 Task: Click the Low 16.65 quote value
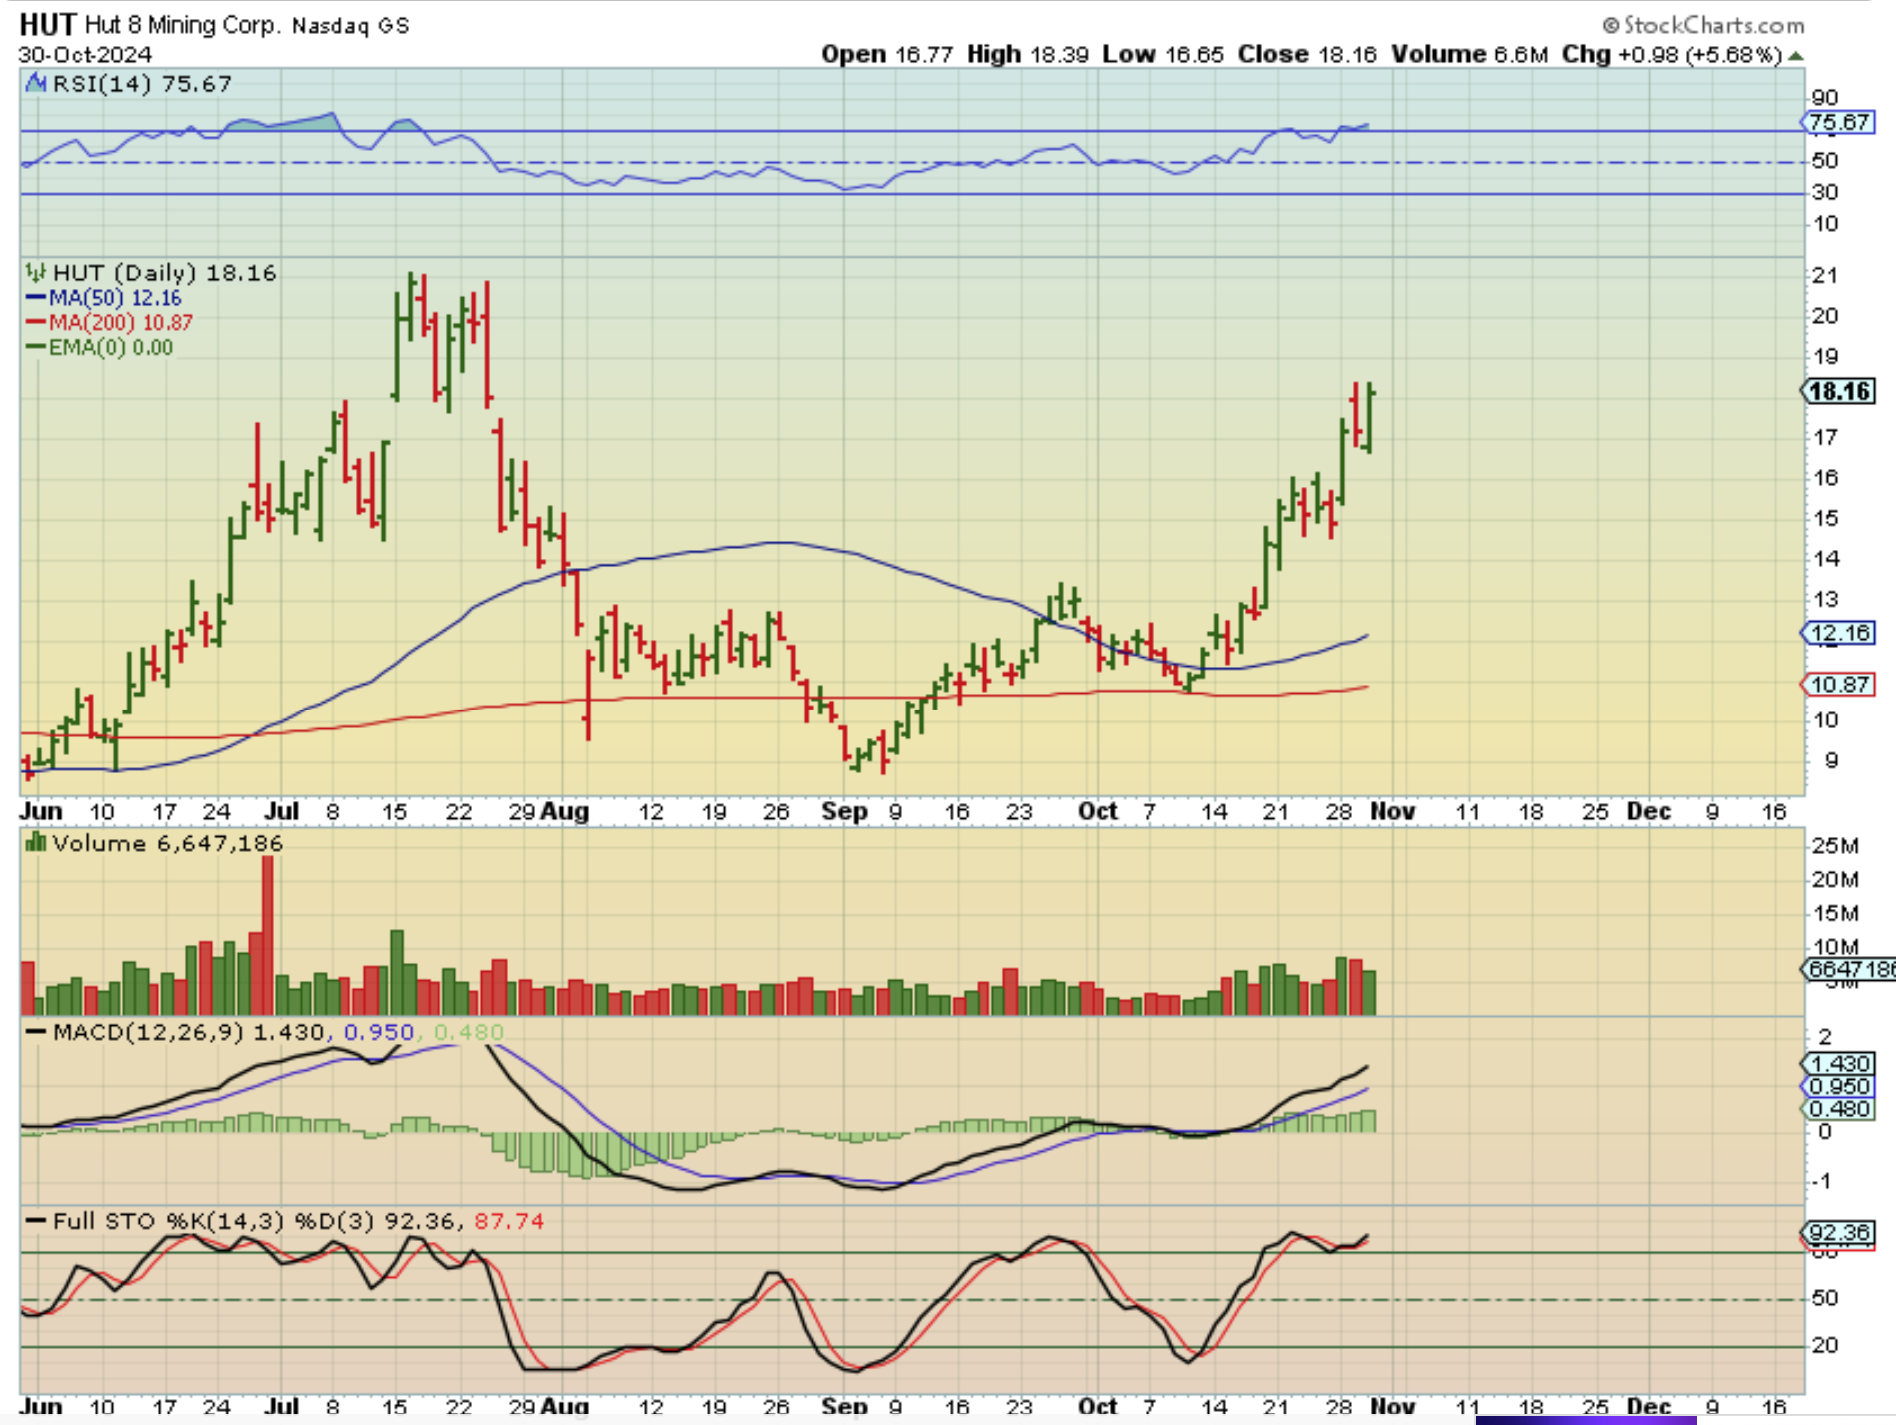tap(1163, 54)
